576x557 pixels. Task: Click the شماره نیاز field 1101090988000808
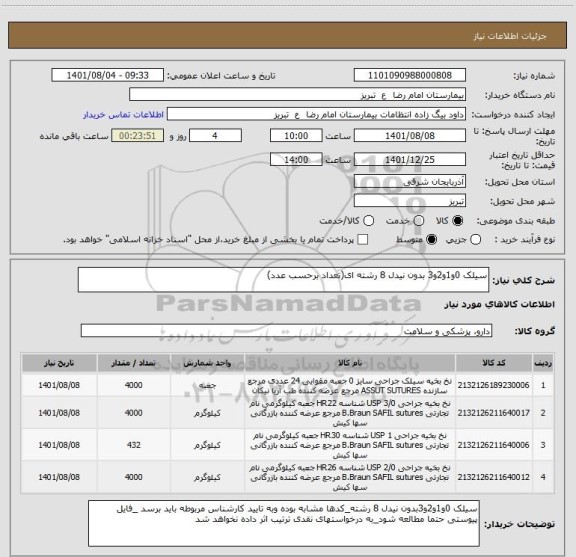[x=410, y=75]
